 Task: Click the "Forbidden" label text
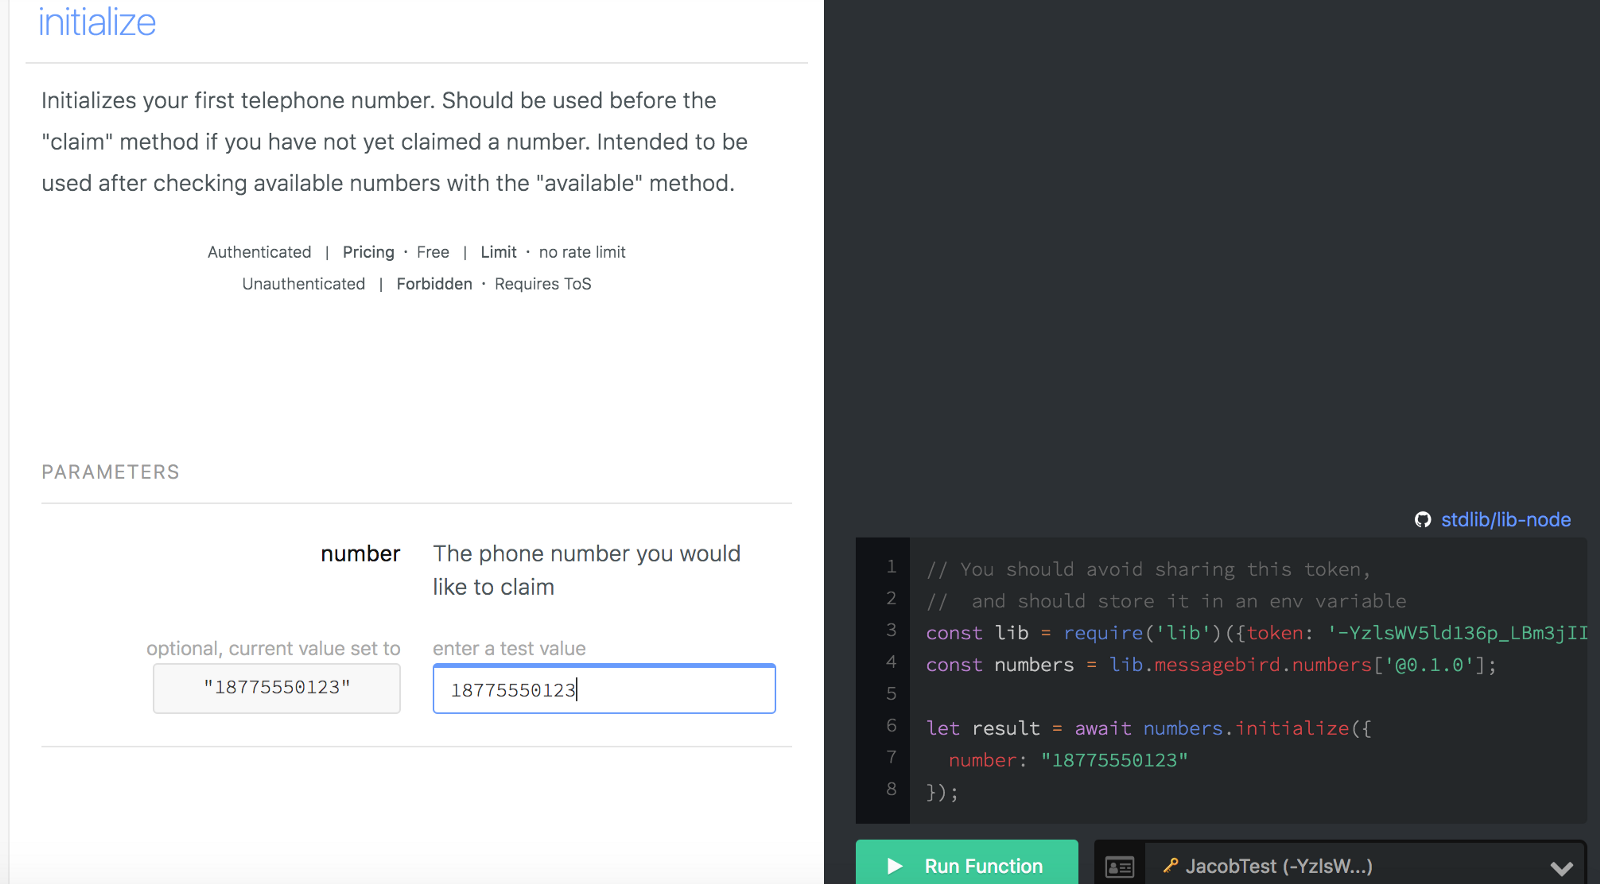[434, 284]
